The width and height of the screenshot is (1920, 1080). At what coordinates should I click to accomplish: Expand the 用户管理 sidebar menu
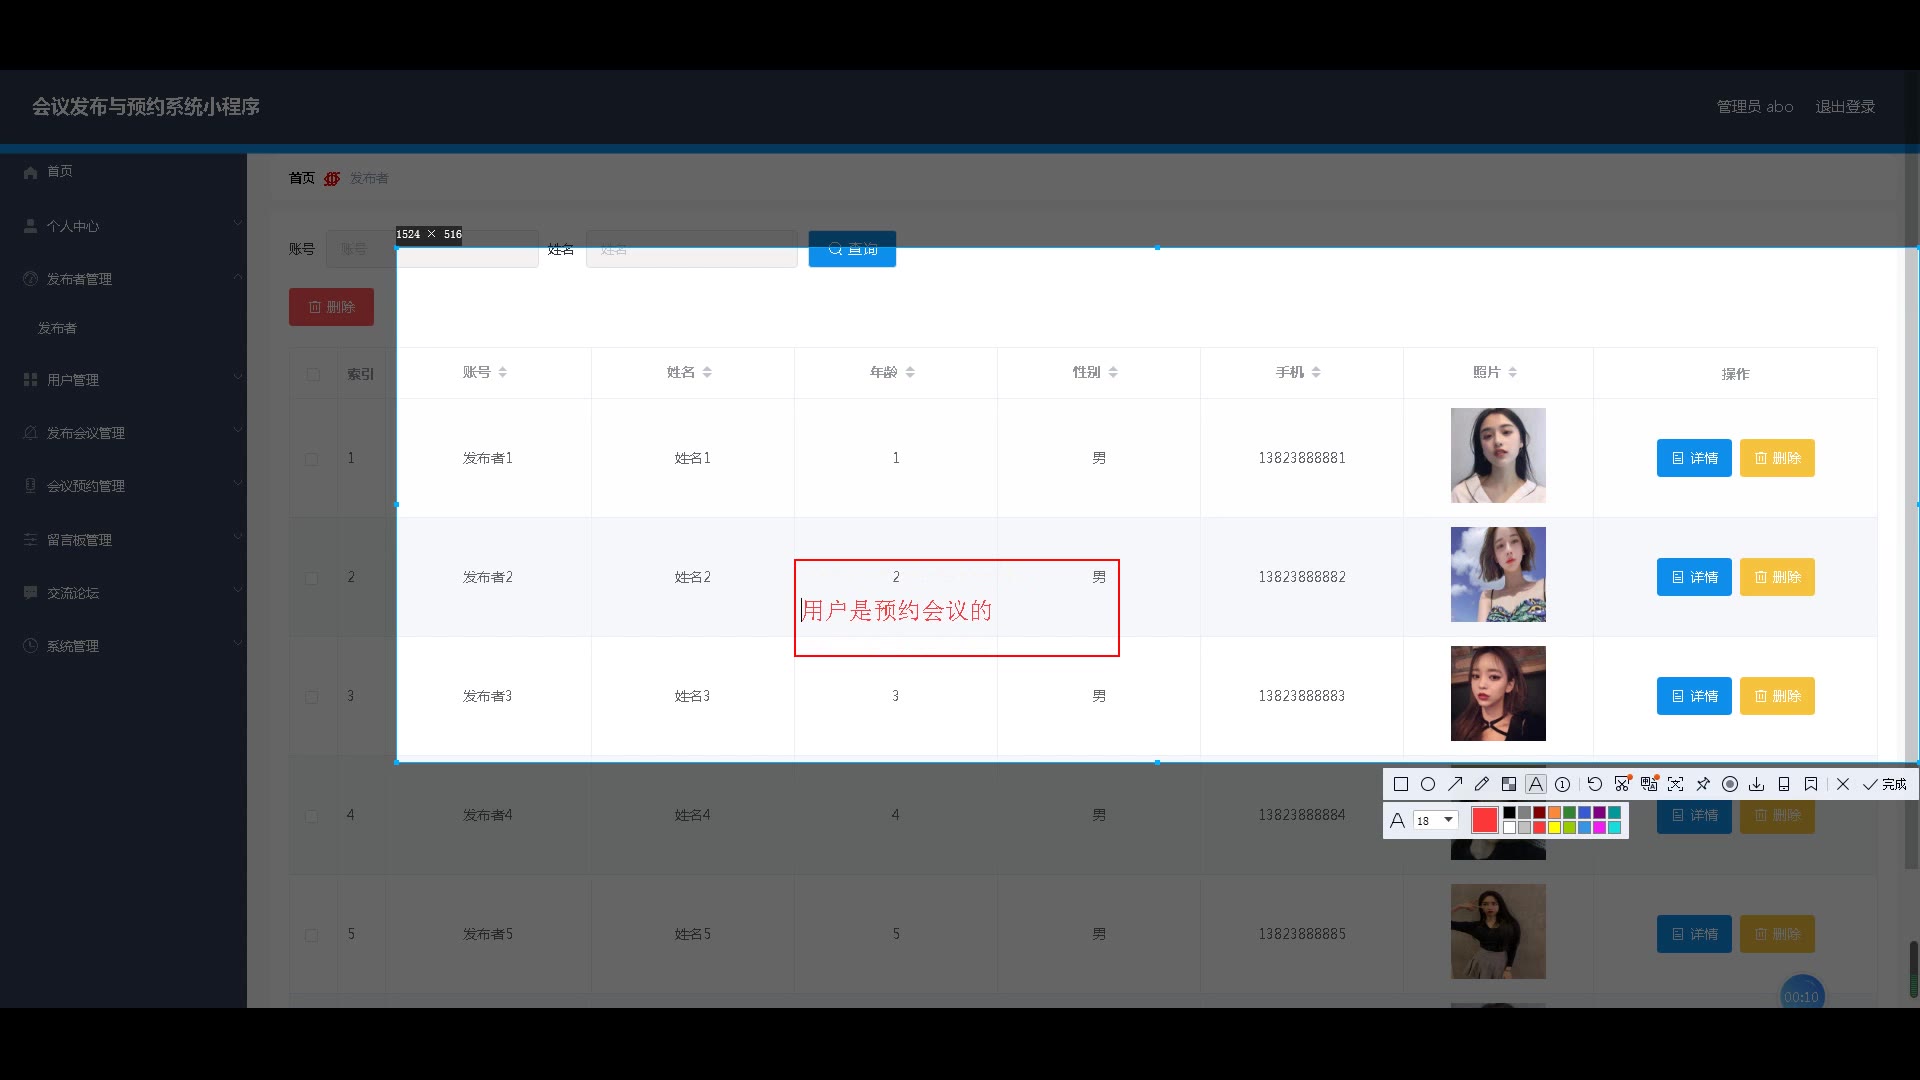click(123, 380)
